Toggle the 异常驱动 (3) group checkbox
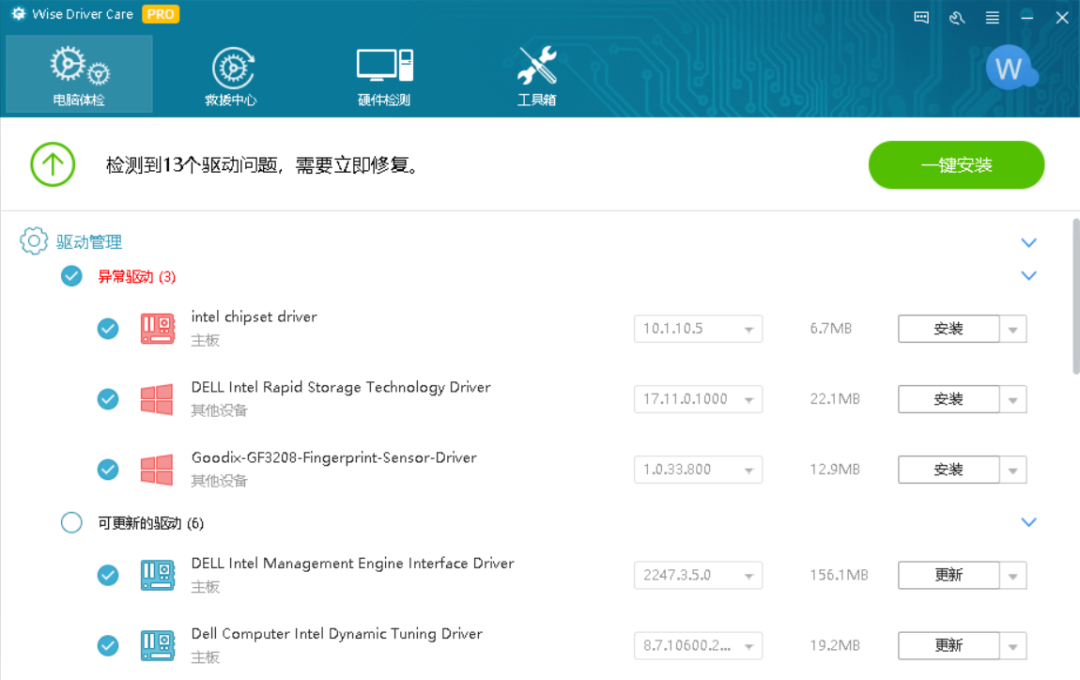 click(x=72, y=276)
